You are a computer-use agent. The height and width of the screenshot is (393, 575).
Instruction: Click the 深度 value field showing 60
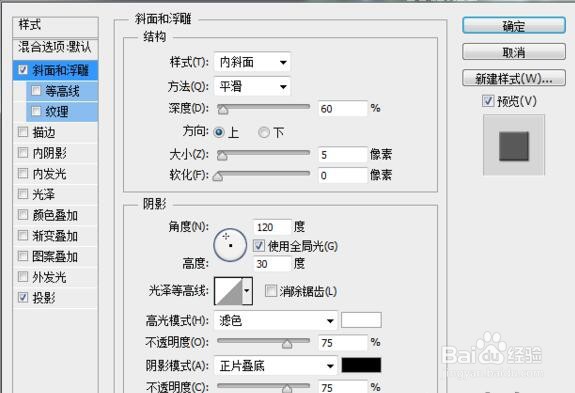click(343, 109)
